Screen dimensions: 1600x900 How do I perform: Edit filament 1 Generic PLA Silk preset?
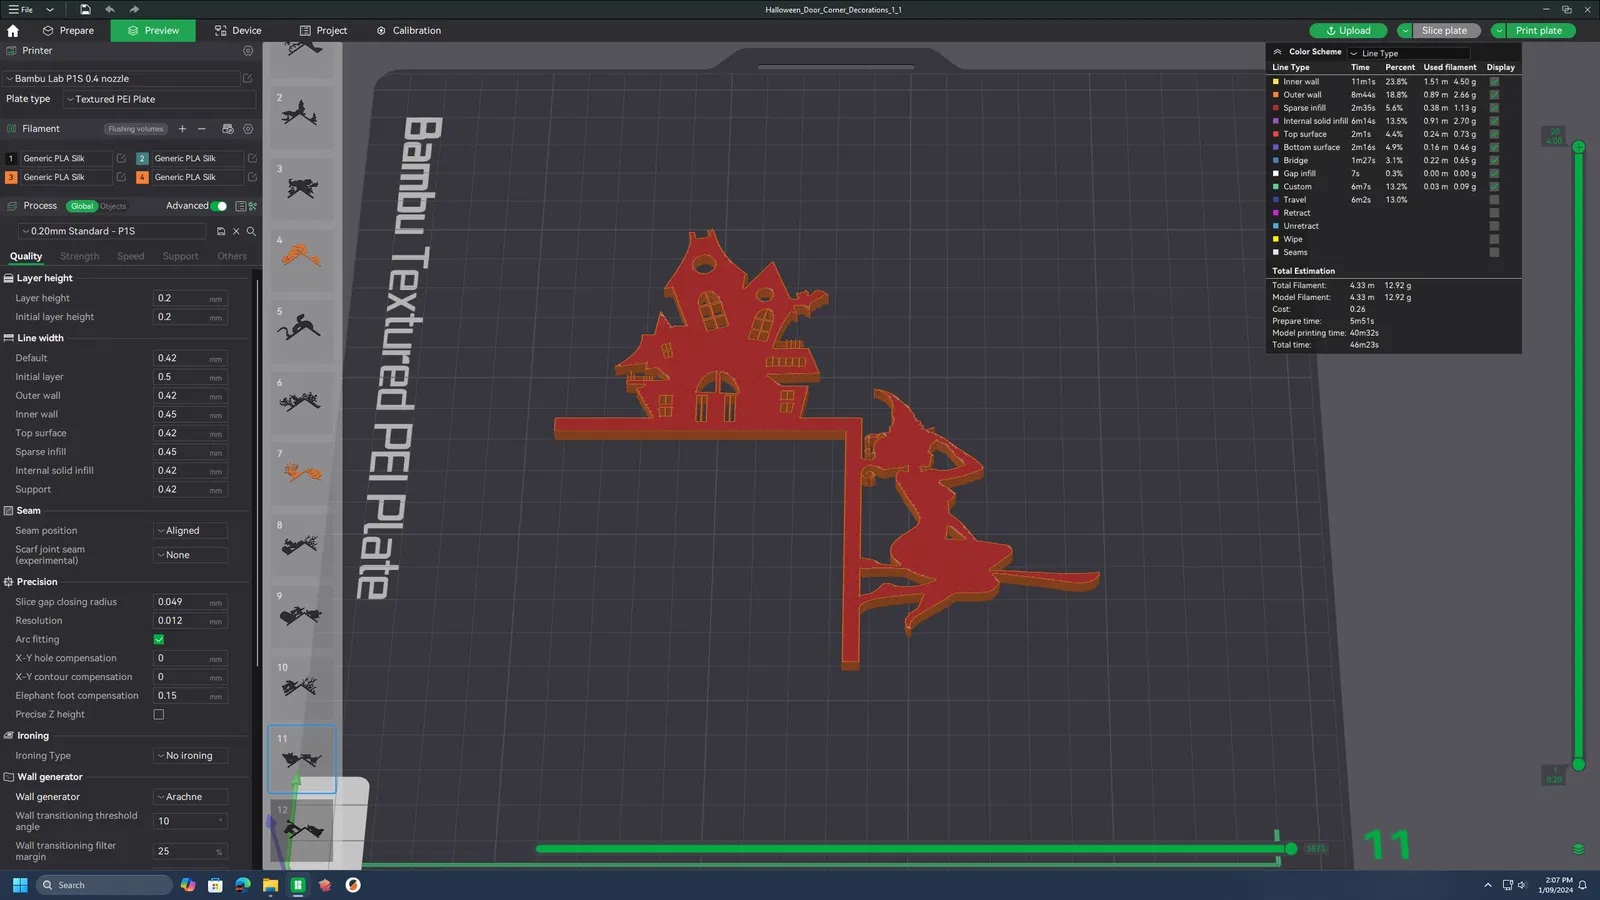(x=121, y=158)
